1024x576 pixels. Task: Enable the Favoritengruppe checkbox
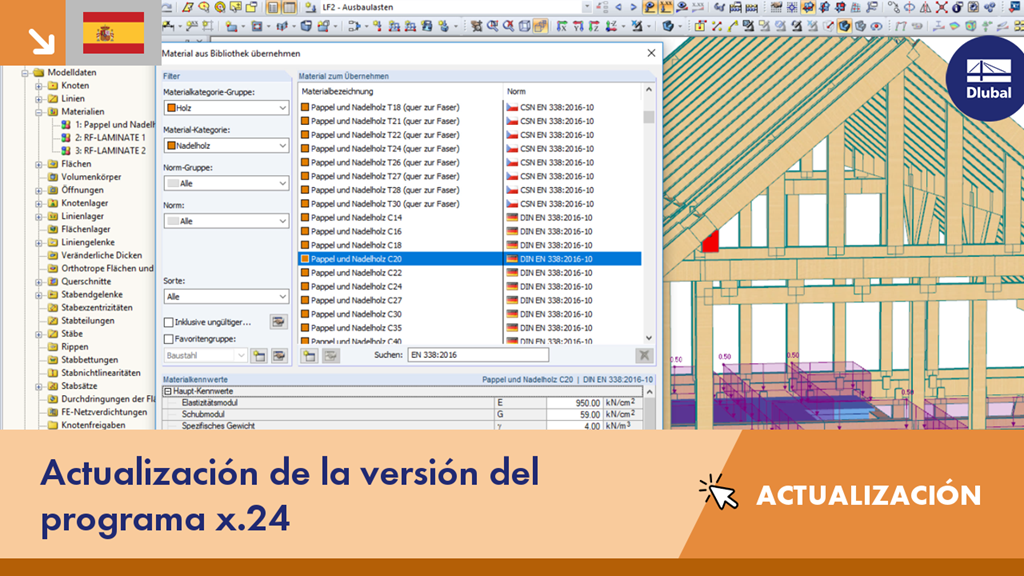[168, 339]
